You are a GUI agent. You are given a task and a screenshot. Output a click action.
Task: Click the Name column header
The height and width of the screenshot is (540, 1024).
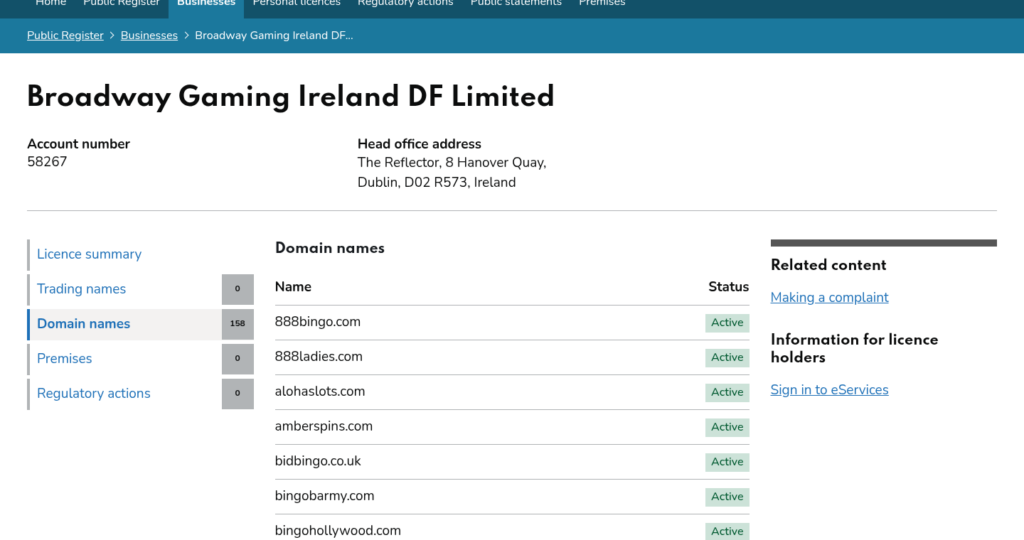293,287
